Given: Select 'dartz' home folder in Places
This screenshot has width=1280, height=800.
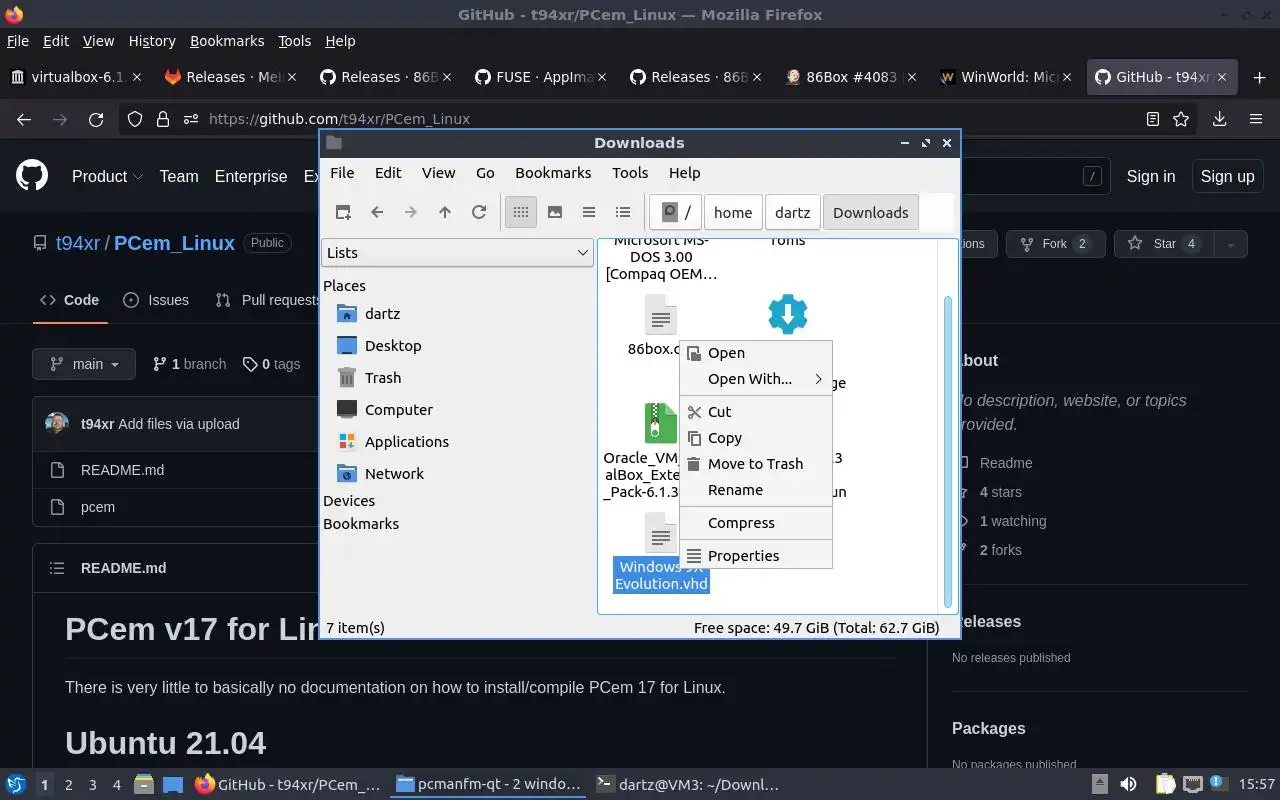Looking at the screenshot, I should click(x=382, y=313).
